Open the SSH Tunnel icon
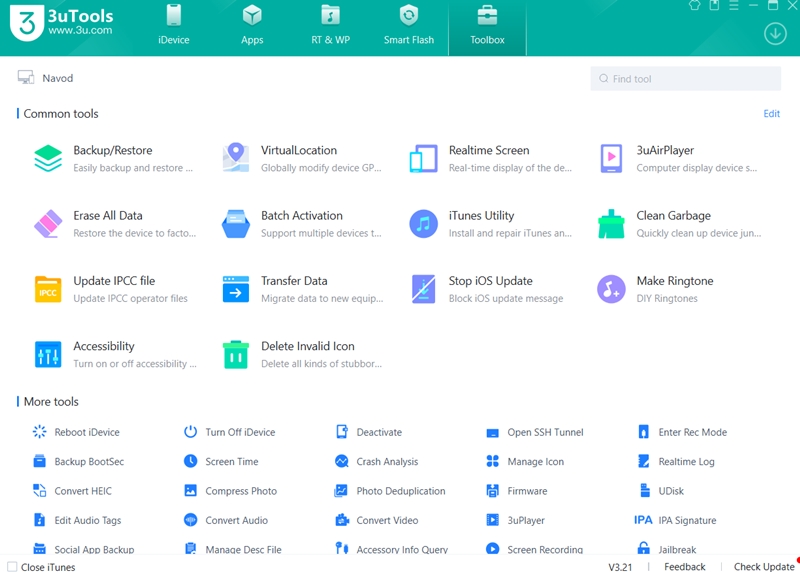 pos(492,433)
